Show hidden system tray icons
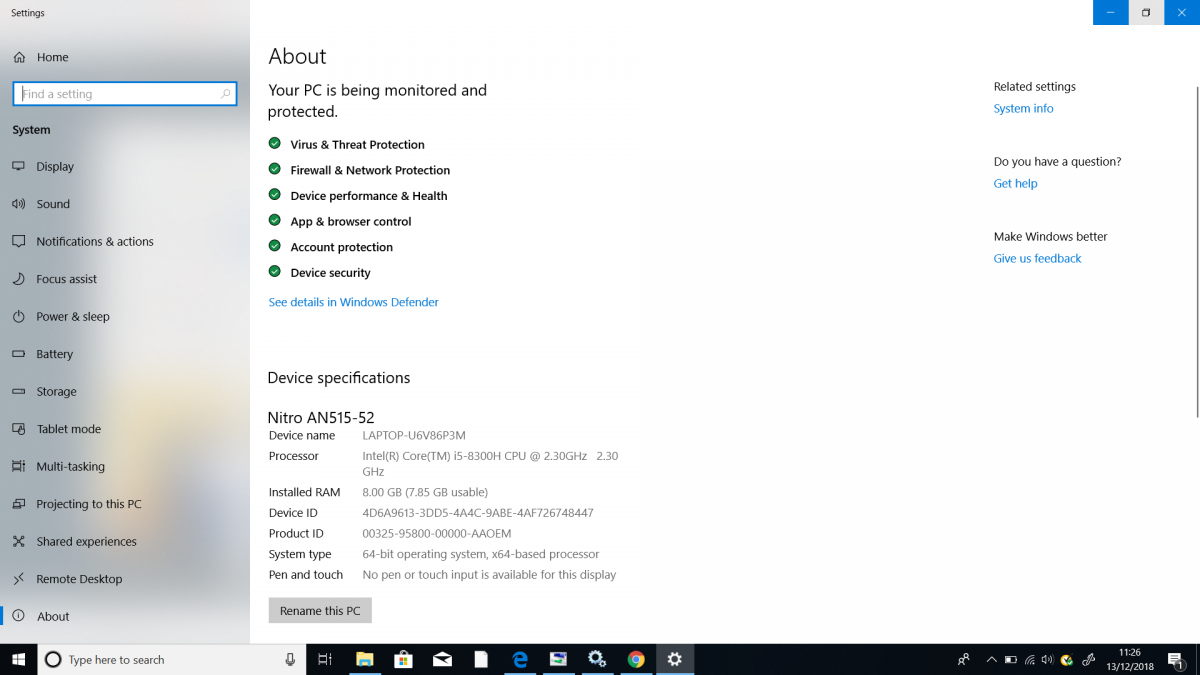The width and height of the screenshot is (1200, 675). click(x=991, y=660)
